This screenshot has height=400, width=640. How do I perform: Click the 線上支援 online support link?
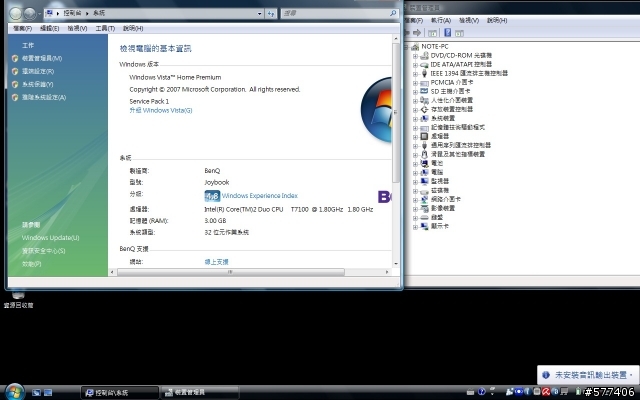coord(216,262)
